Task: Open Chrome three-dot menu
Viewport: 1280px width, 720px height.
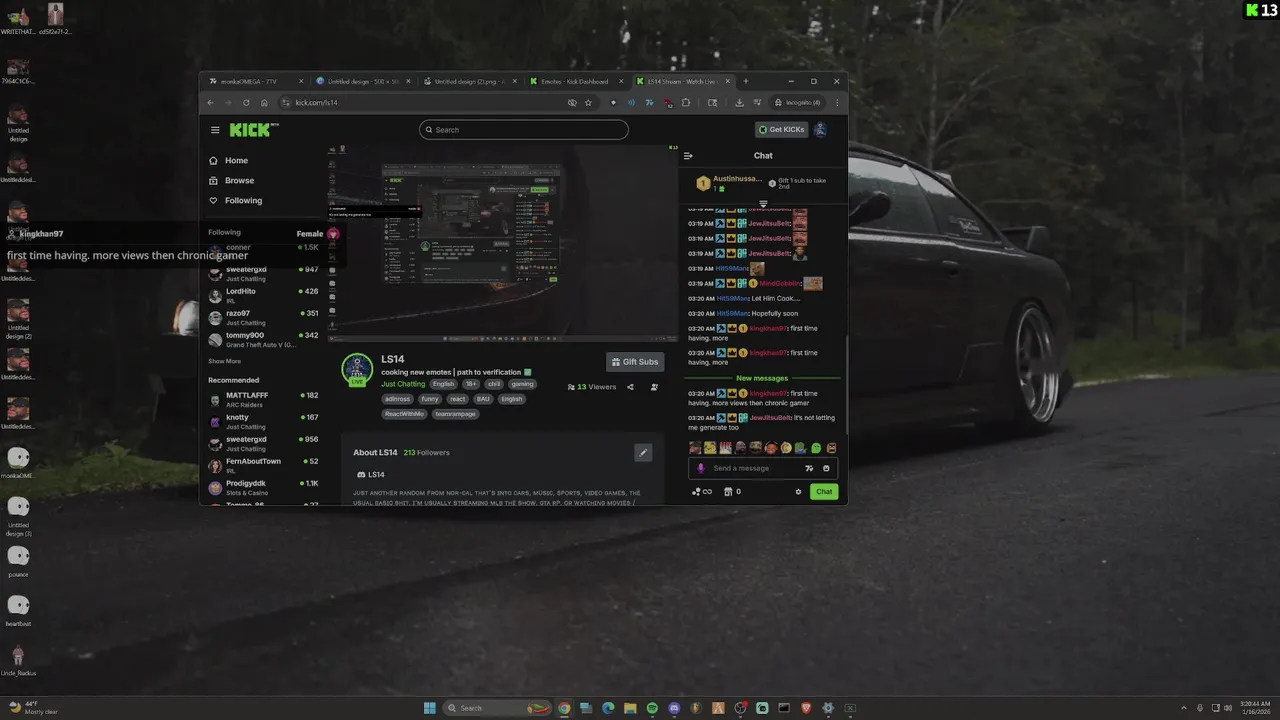Action: tap(836, 102)
